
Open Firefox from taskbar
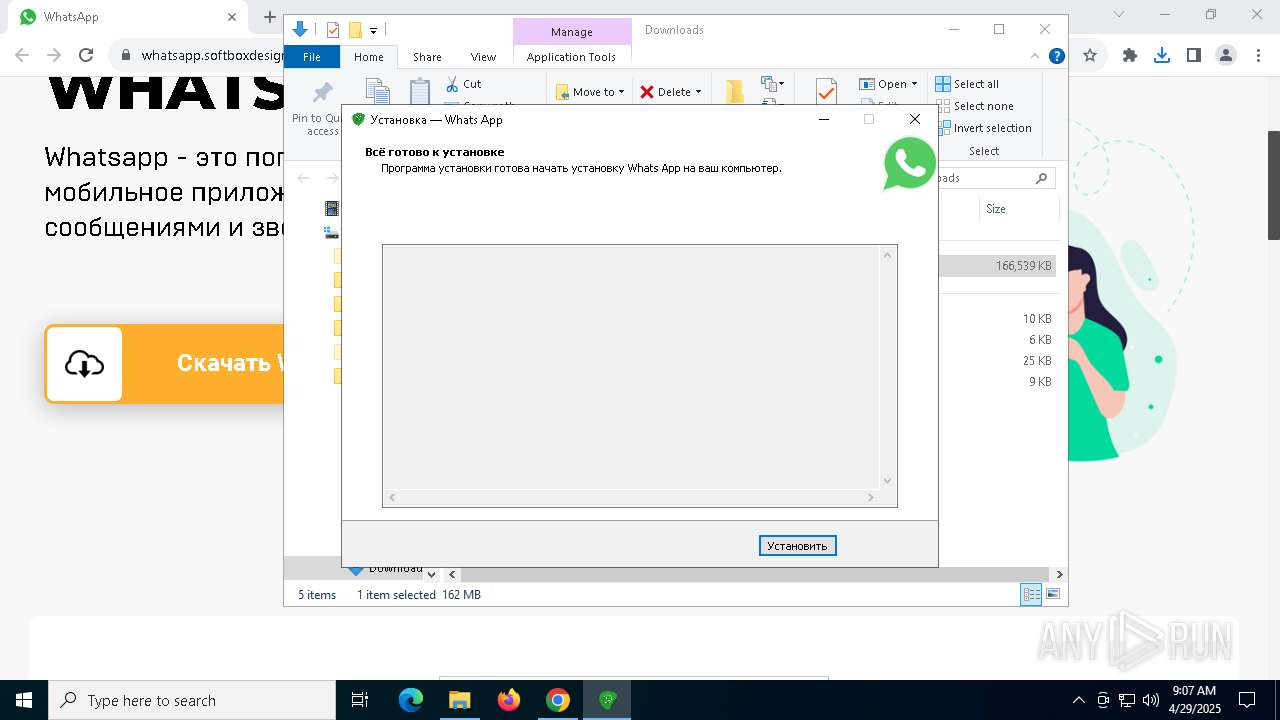coord(509,700)
